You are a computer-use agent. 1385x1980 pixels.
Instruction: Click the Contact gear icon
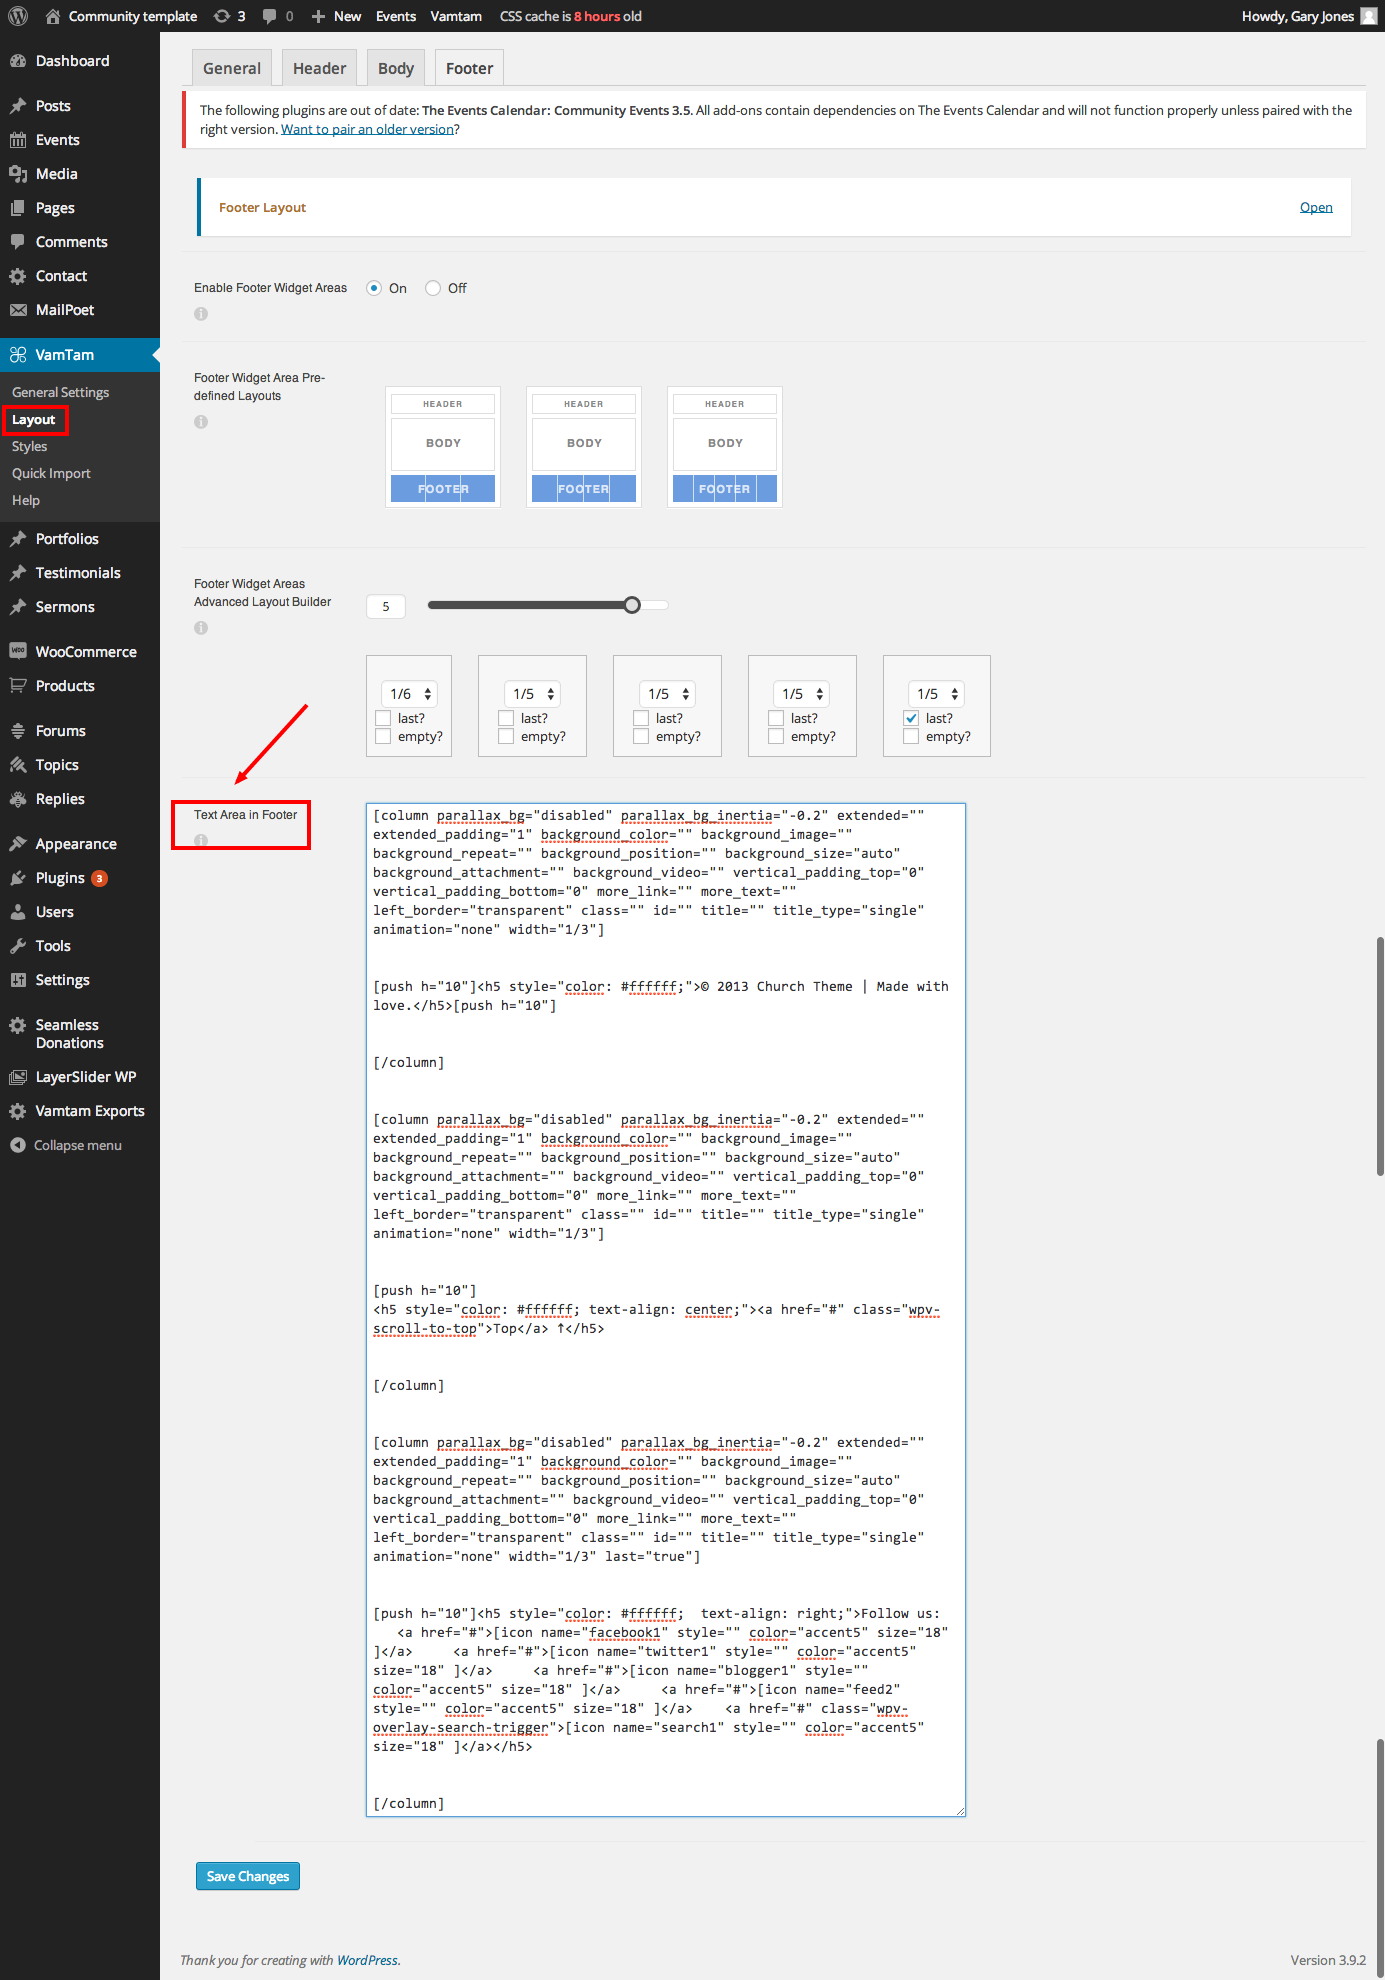pos(18,276)
